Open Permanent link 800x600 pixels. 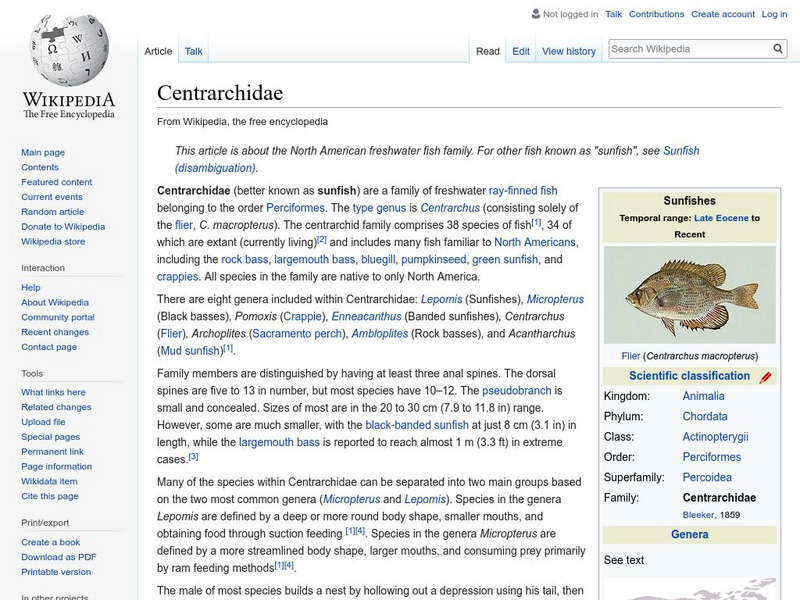pyautogui.click(x=52, y=452)
